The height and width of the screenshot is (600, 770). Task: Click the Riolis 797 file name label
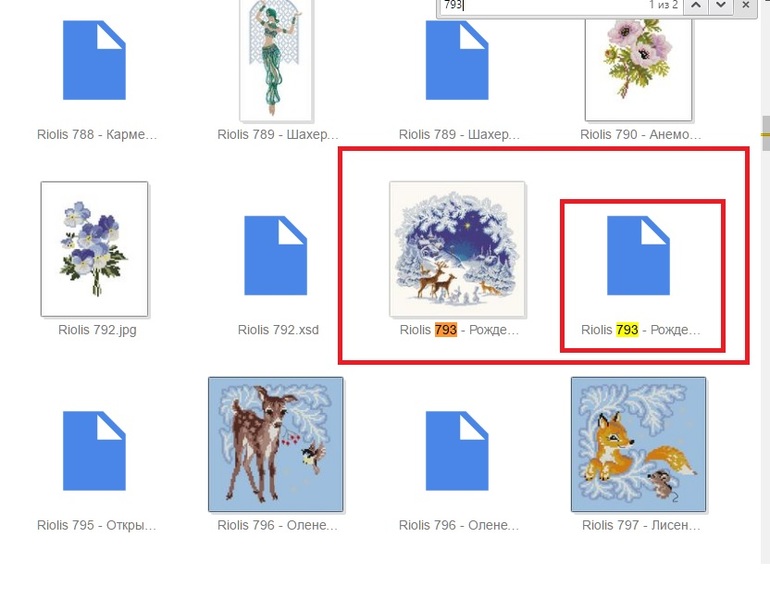click(640, 525)
